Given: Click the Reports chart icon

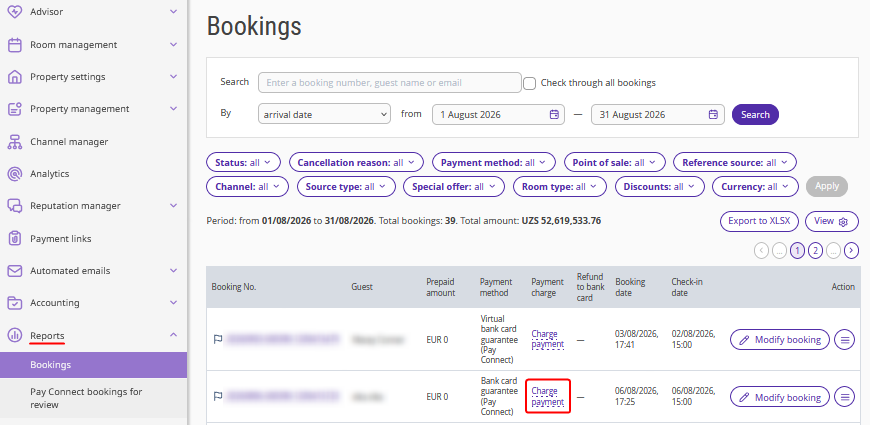Looking at the screenshot, I should point(15,335).
